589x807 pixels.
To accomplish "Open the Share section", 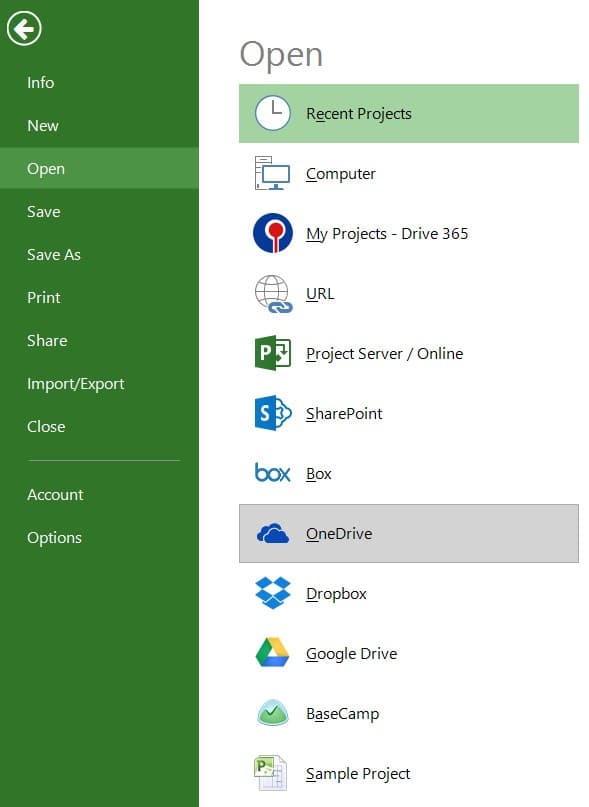I will point(47,341).
